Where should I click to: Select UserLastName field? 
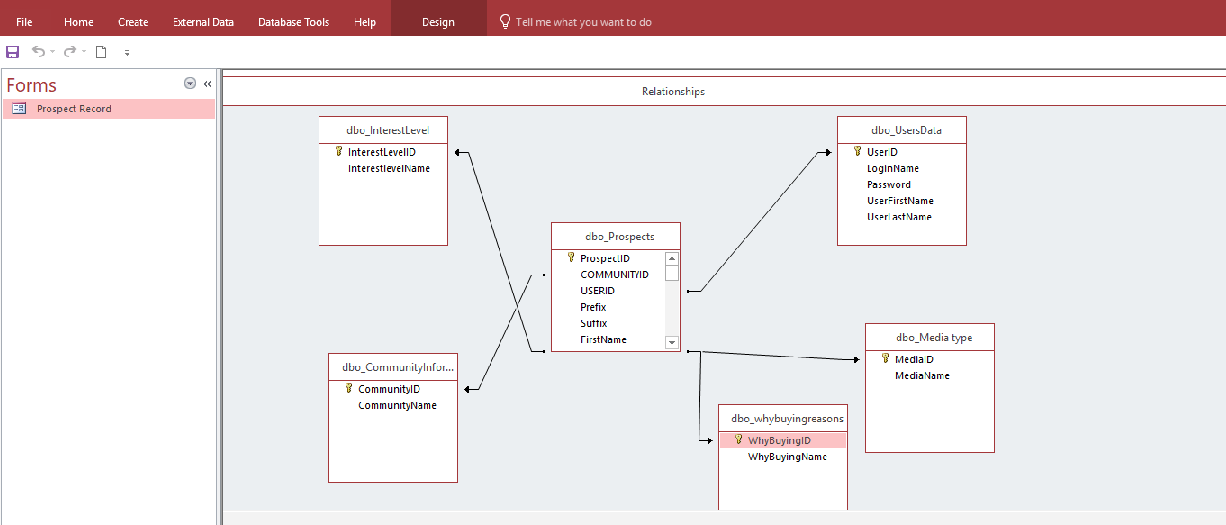click(x=899, y=216)
